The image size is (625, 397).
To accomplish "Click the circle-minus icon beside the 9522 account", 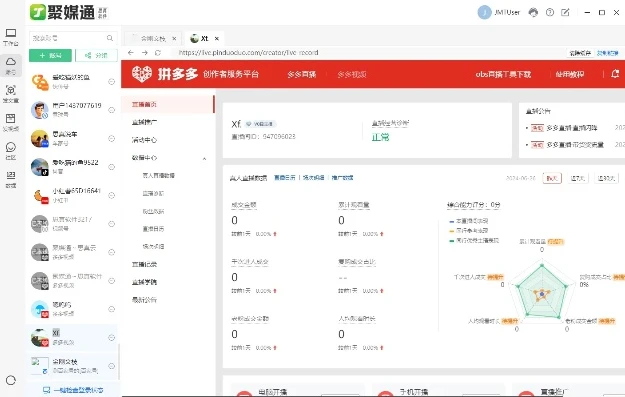I will click(x=112, y=167).
